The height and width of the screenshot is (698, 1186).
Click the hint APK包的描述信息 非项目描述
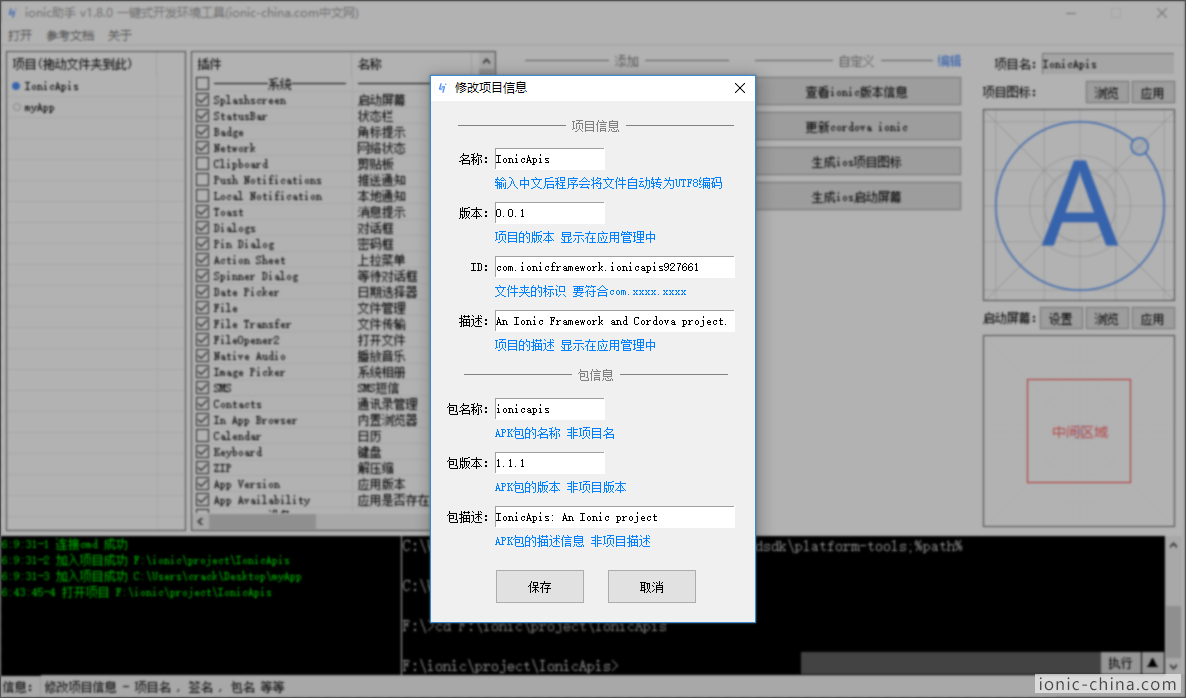tap(573, 541)
